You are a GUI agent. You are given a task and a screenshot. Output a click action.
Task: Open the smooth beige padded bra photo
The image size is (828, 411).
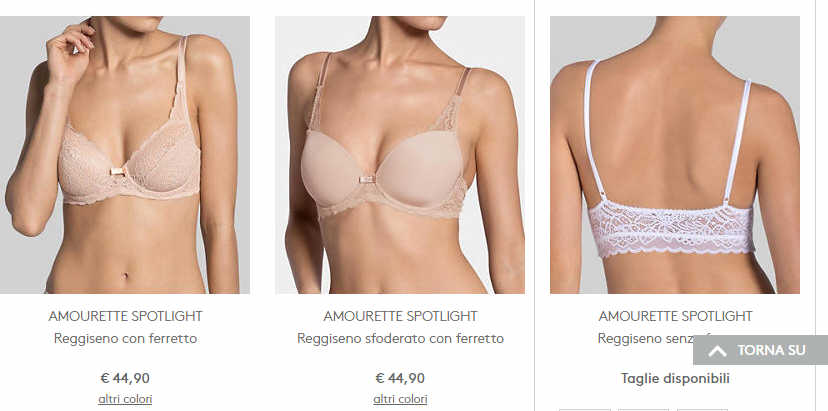(400, 155)
